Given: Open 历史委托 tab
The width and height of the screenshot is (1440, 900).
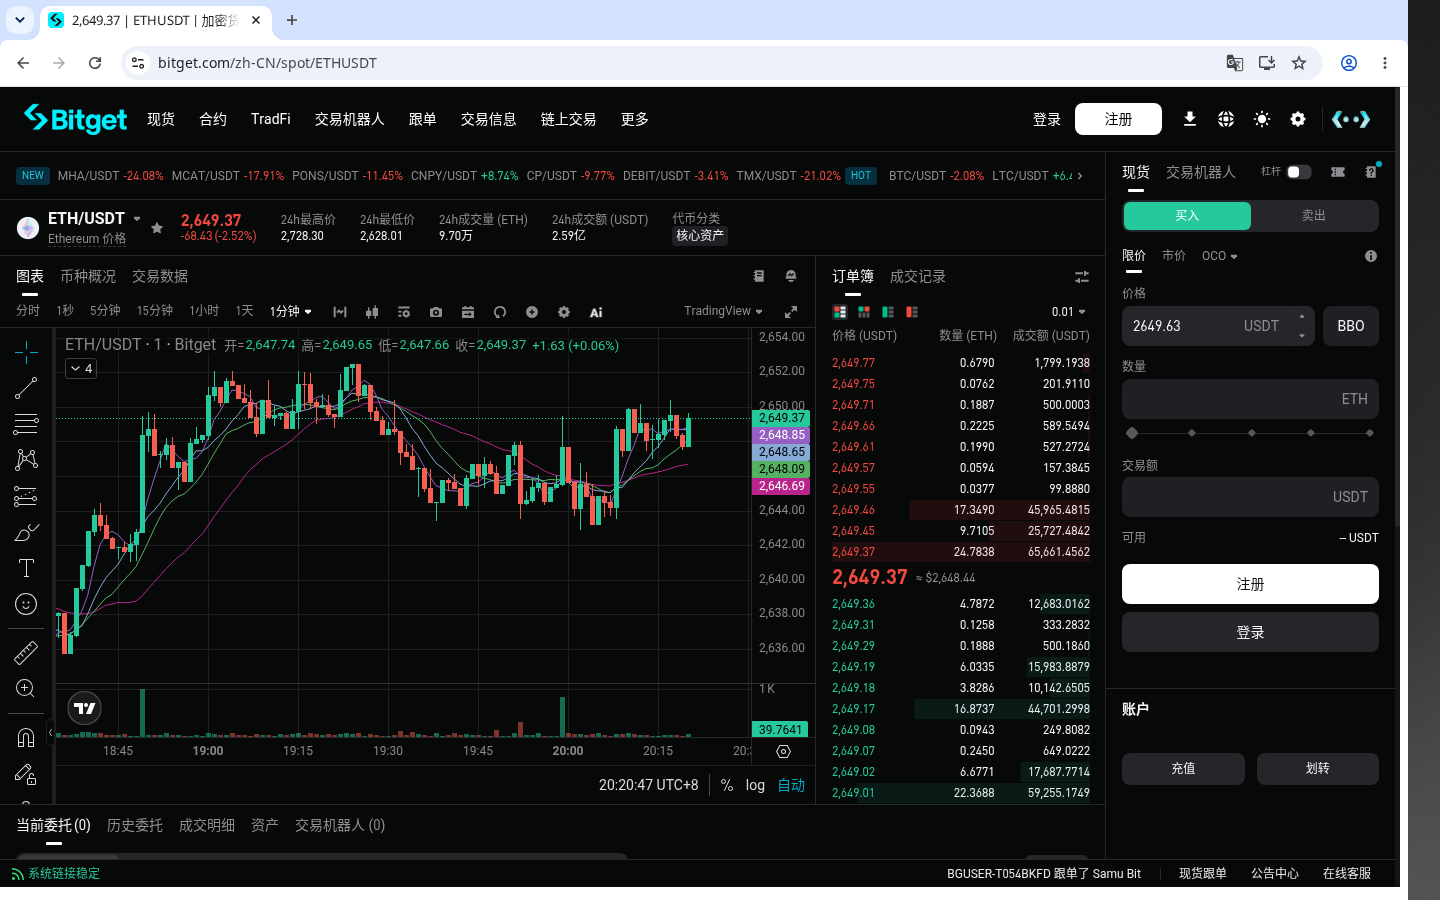Looking at the screenshot, I should [135, 825].
